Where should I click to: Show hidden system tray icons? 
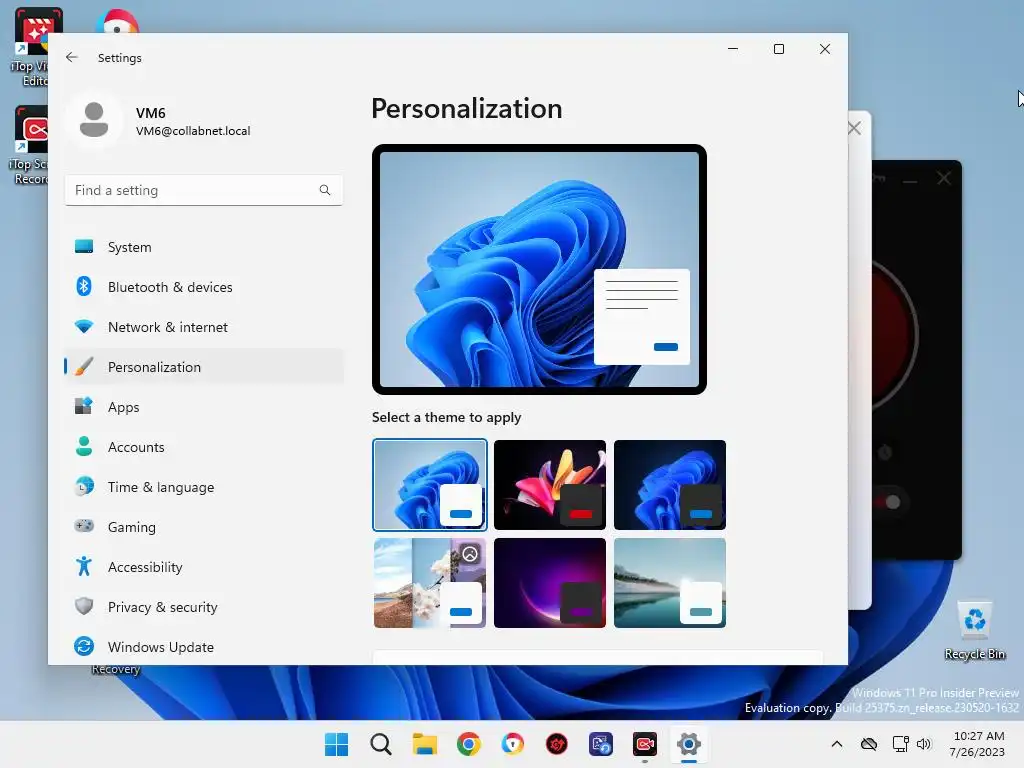pos(837,744)
